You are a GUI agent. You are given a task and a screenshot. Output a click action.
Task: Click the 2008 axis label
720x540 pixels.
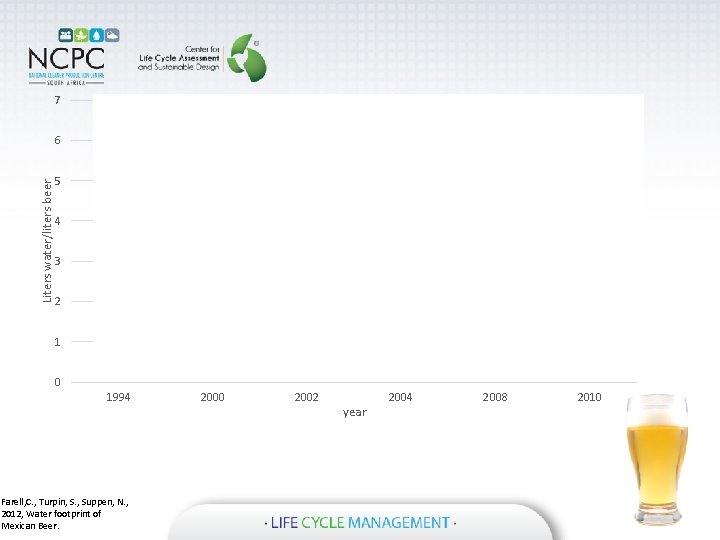(495, 397)
